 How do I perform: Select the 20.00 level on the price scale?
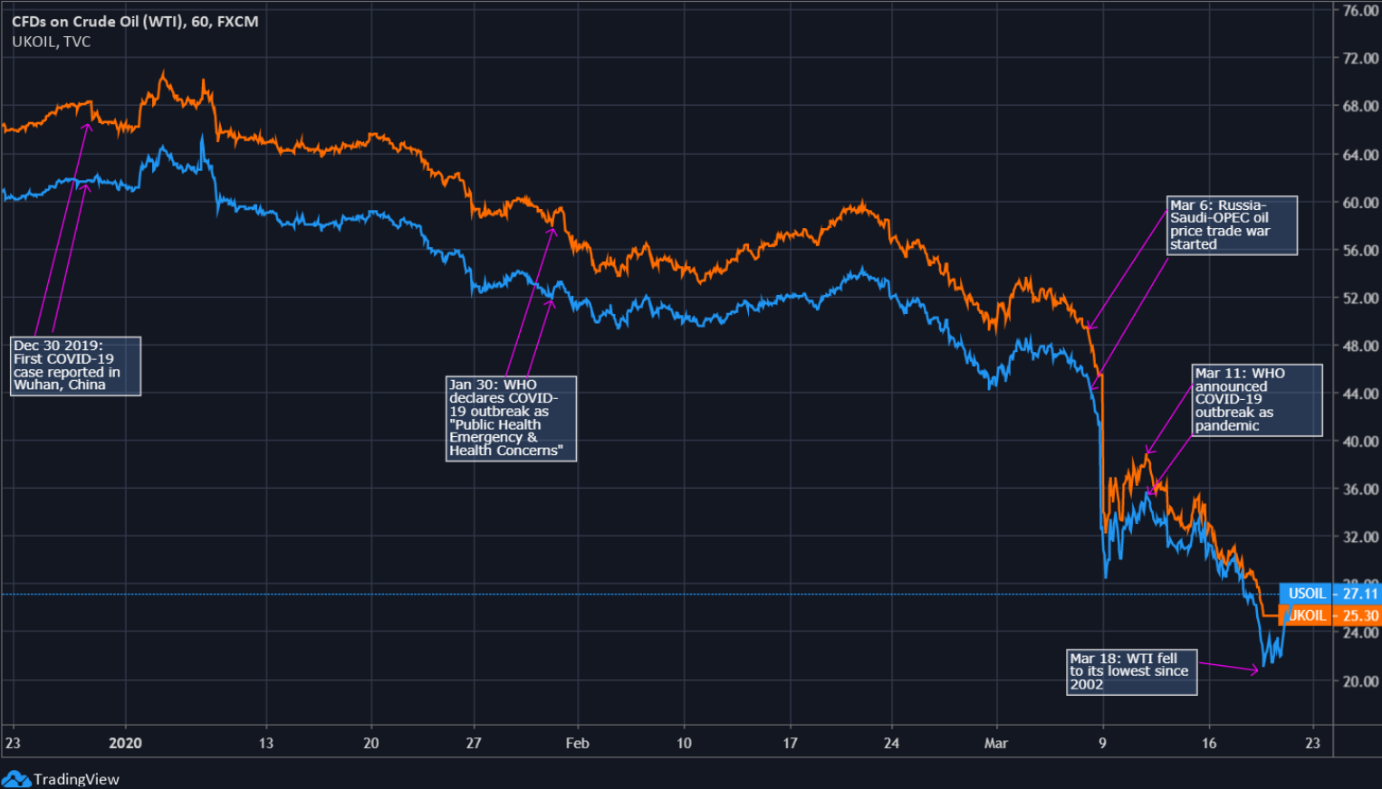(x=1360, y=681)
